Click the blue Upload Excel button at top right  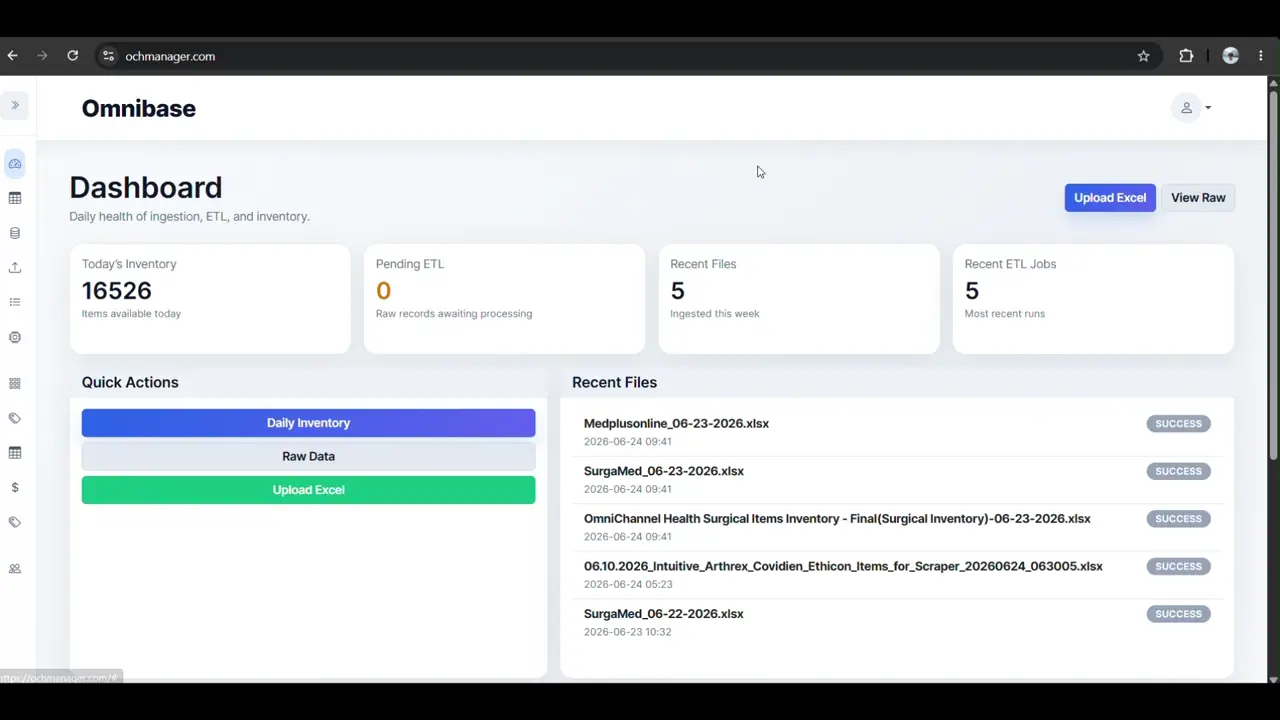click(x=1110, y=198)
